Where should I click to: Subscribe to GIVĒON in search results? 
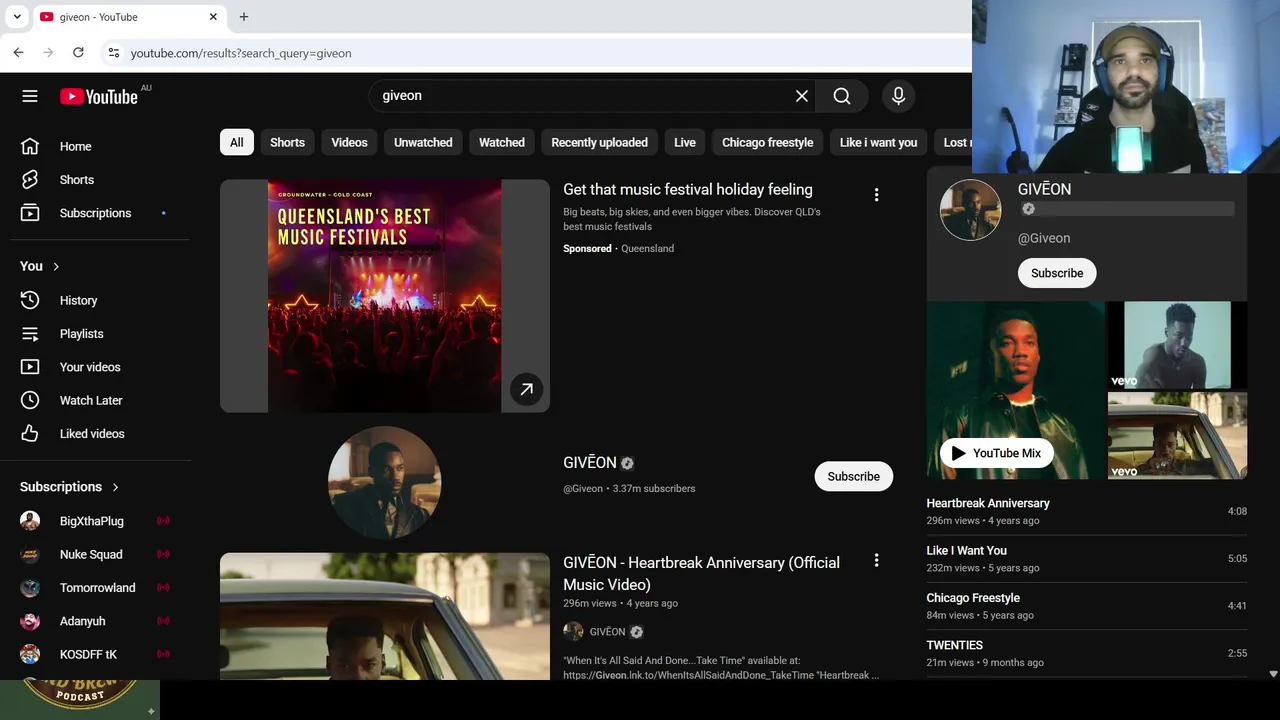pyautogui.click(x=854, y=477)
